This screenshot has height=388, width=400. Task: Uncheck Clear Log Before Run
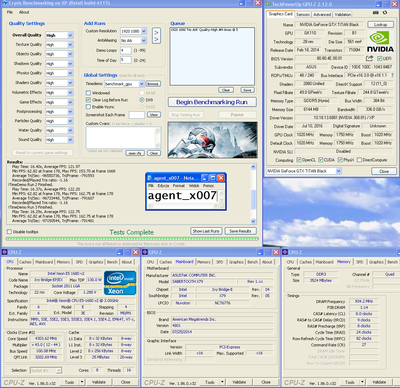pyautogui.click(x=88, y=100)
